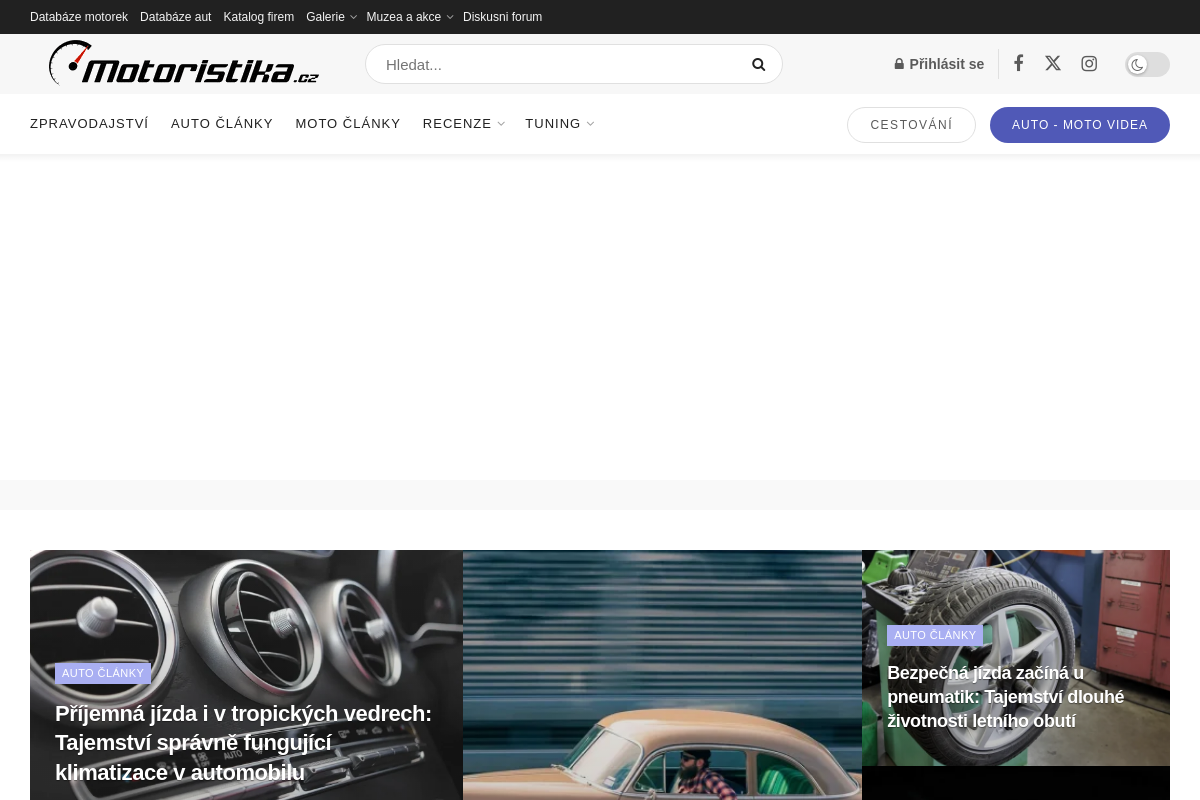
Task: Click the Cestování button
Action: [x=911, y=125]
